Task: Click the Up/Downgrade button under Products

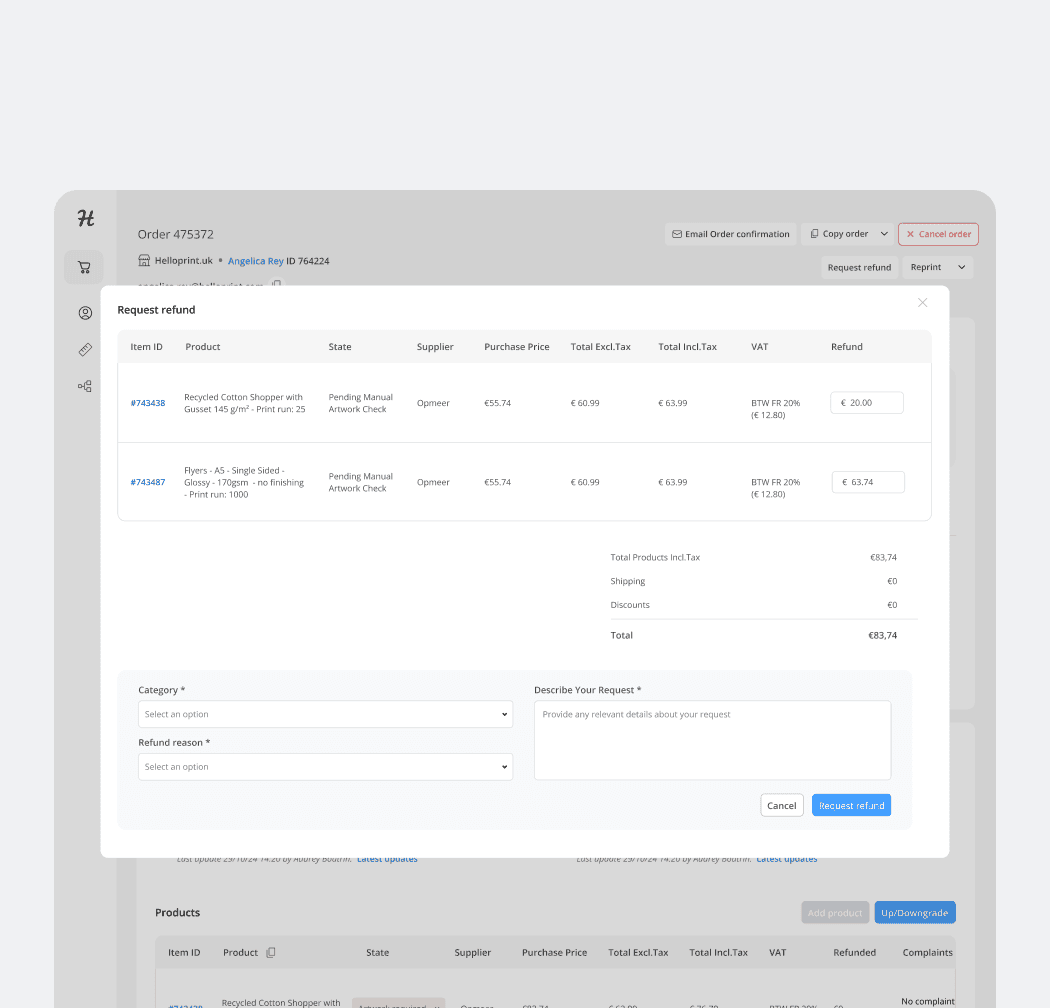Action: pos(914,912)
